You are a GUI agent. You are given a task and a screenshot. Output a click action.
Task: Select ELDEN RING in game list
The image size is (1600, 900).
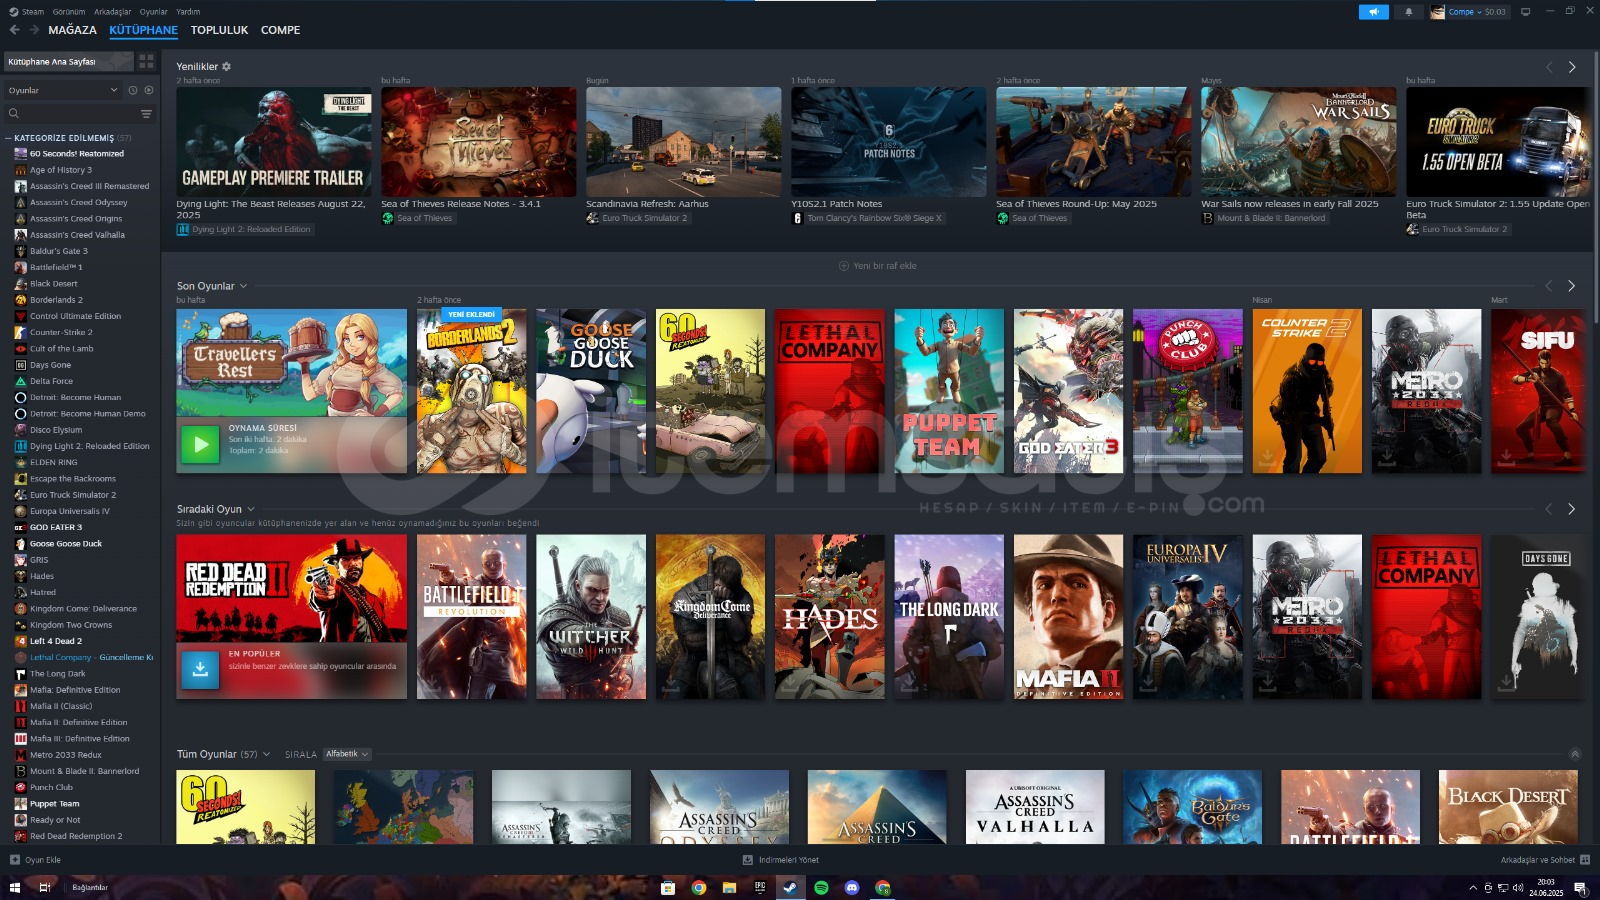(54, 462)
